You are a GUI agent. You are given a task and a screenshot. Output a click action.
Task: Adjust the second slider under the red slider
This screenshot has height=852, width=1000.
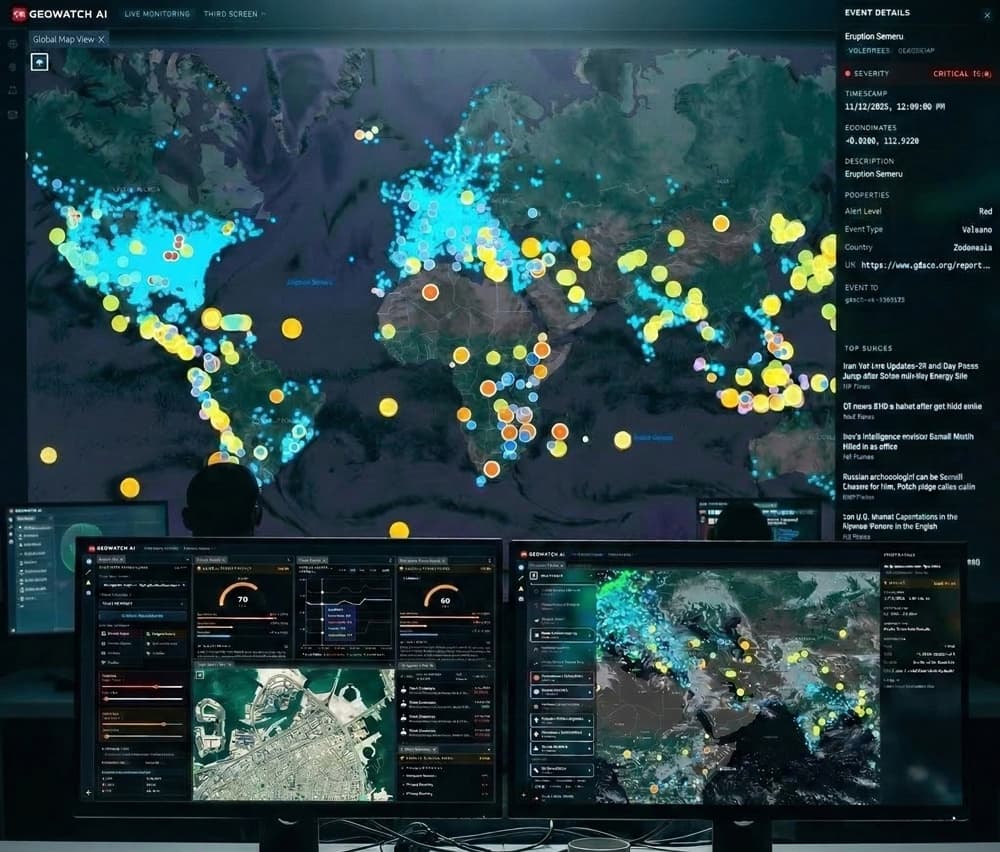tap(143, 699)
